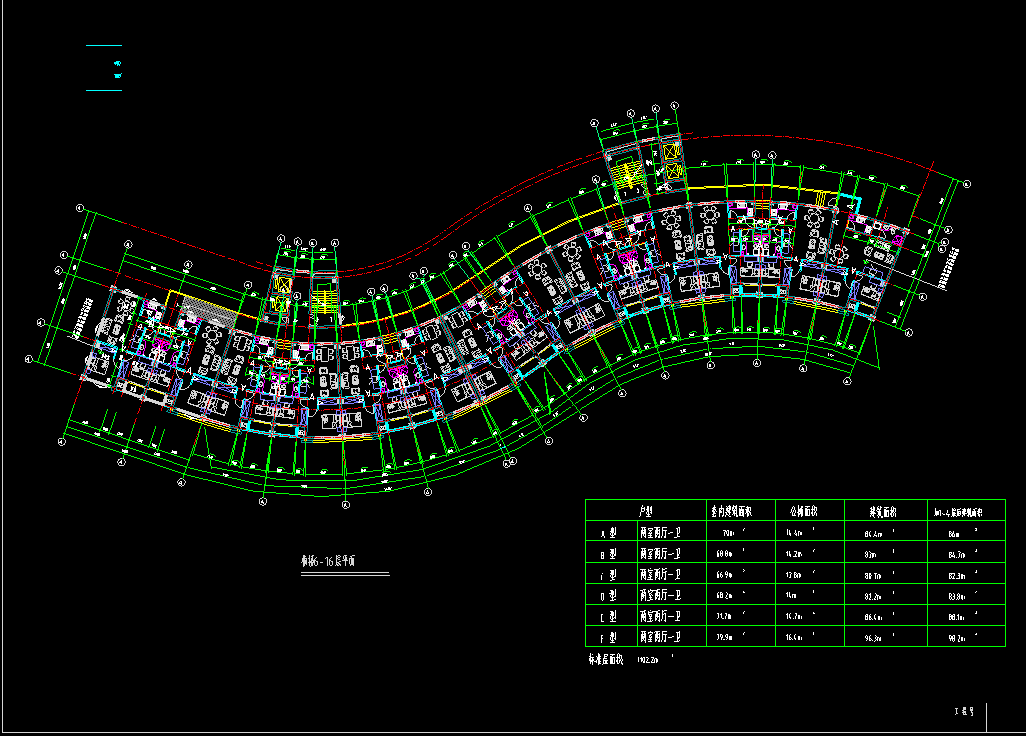Image resolution: width=1026 pixels, height=736 pixels.
Task: Click the 标准层面积 label below the table
Action: 606,660
